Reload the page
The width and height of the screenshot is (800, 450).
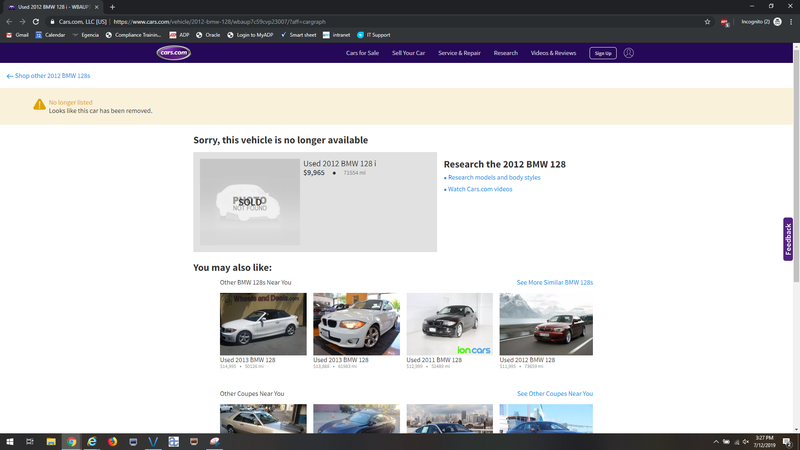(36, 21)
